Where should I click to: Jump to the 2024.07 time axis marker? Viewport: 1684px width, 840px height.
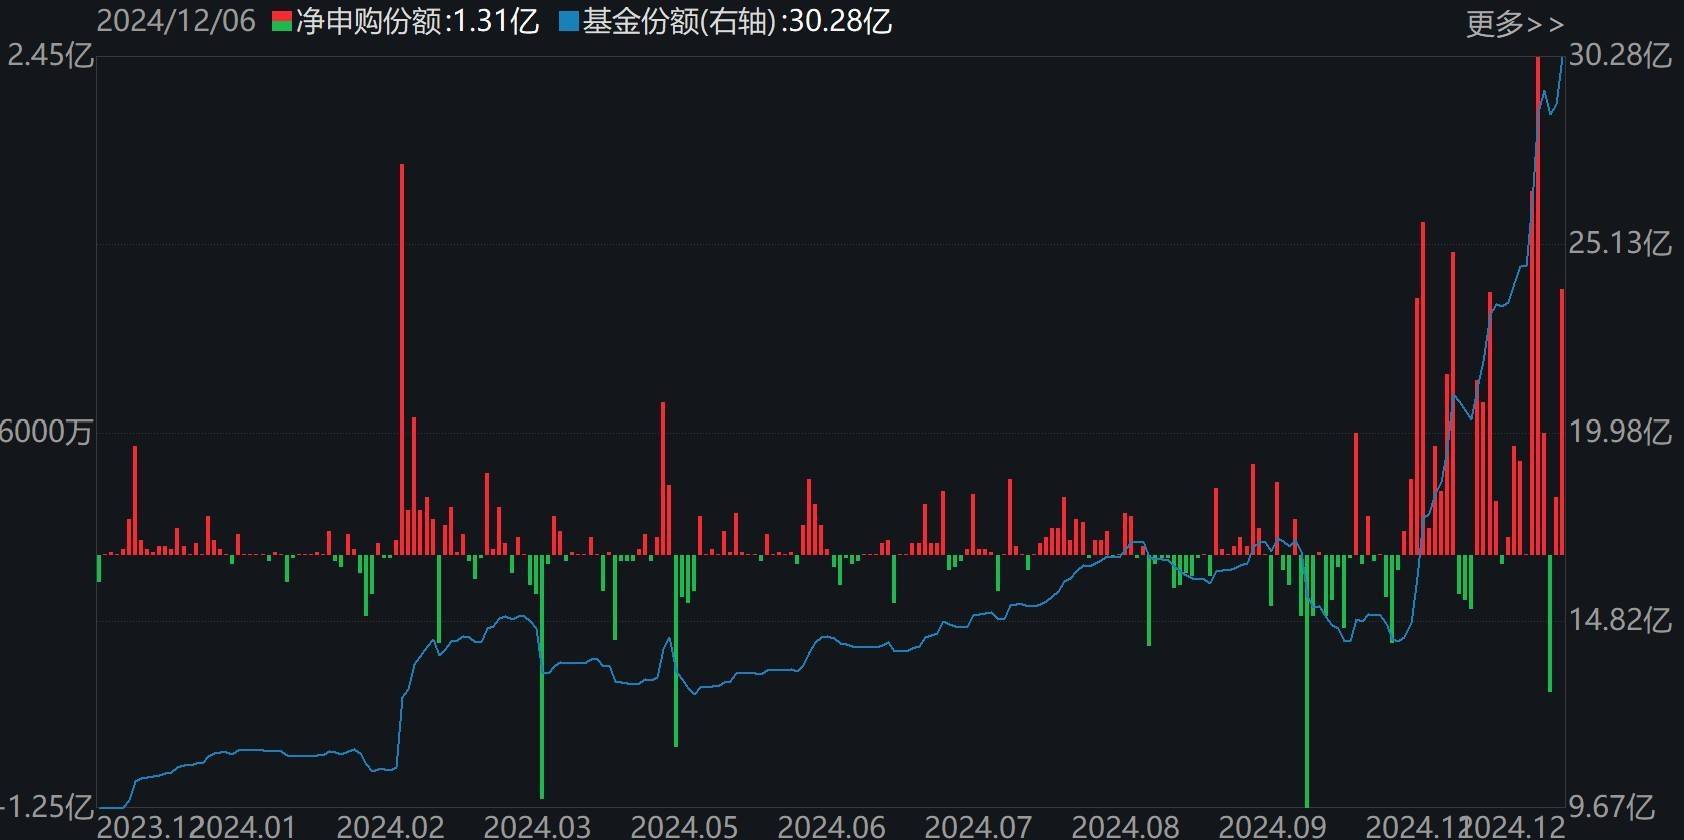pos(978,826)
